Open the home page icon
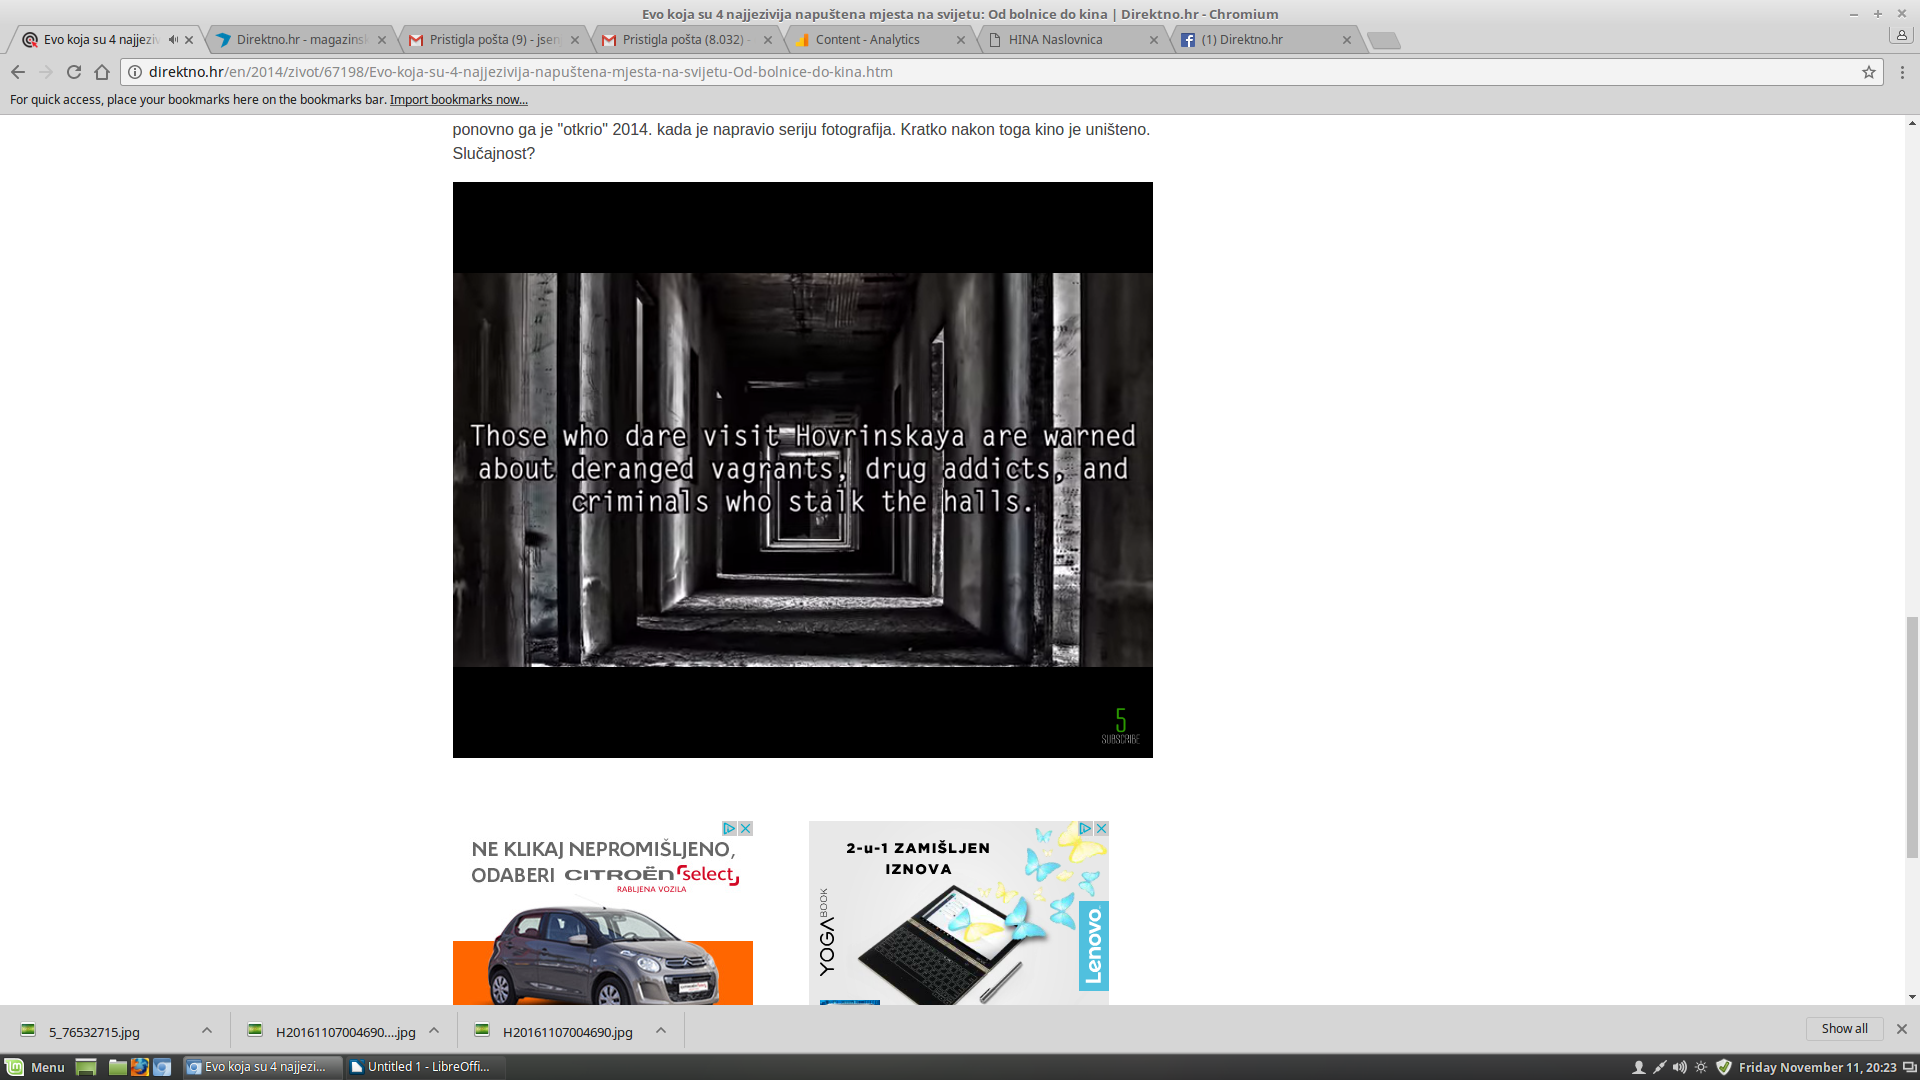 [102, 72]
